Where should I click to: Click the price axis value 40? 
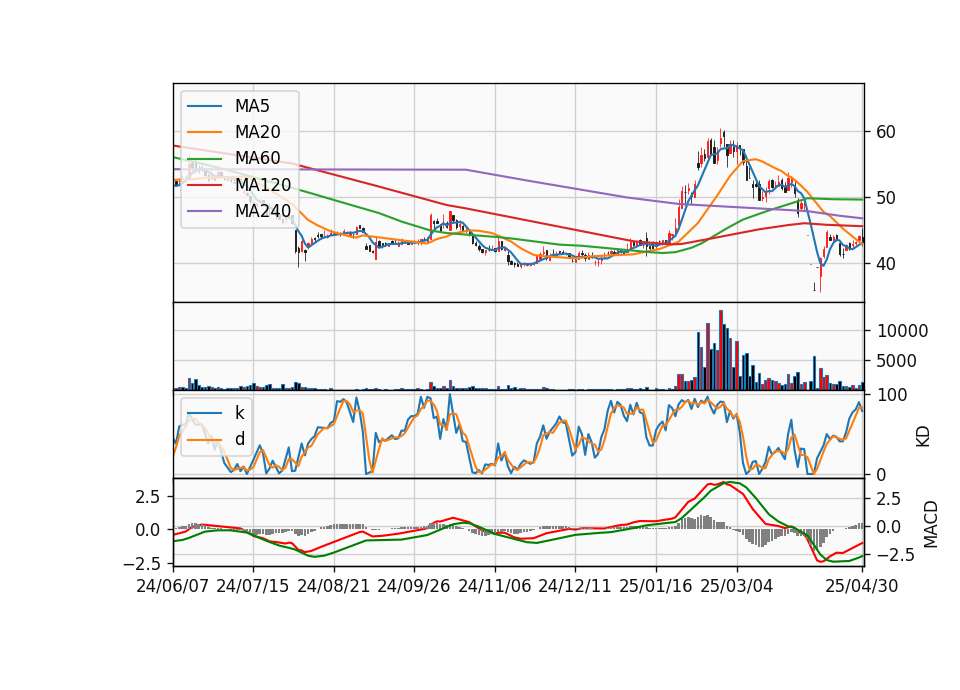pos(885,264)
